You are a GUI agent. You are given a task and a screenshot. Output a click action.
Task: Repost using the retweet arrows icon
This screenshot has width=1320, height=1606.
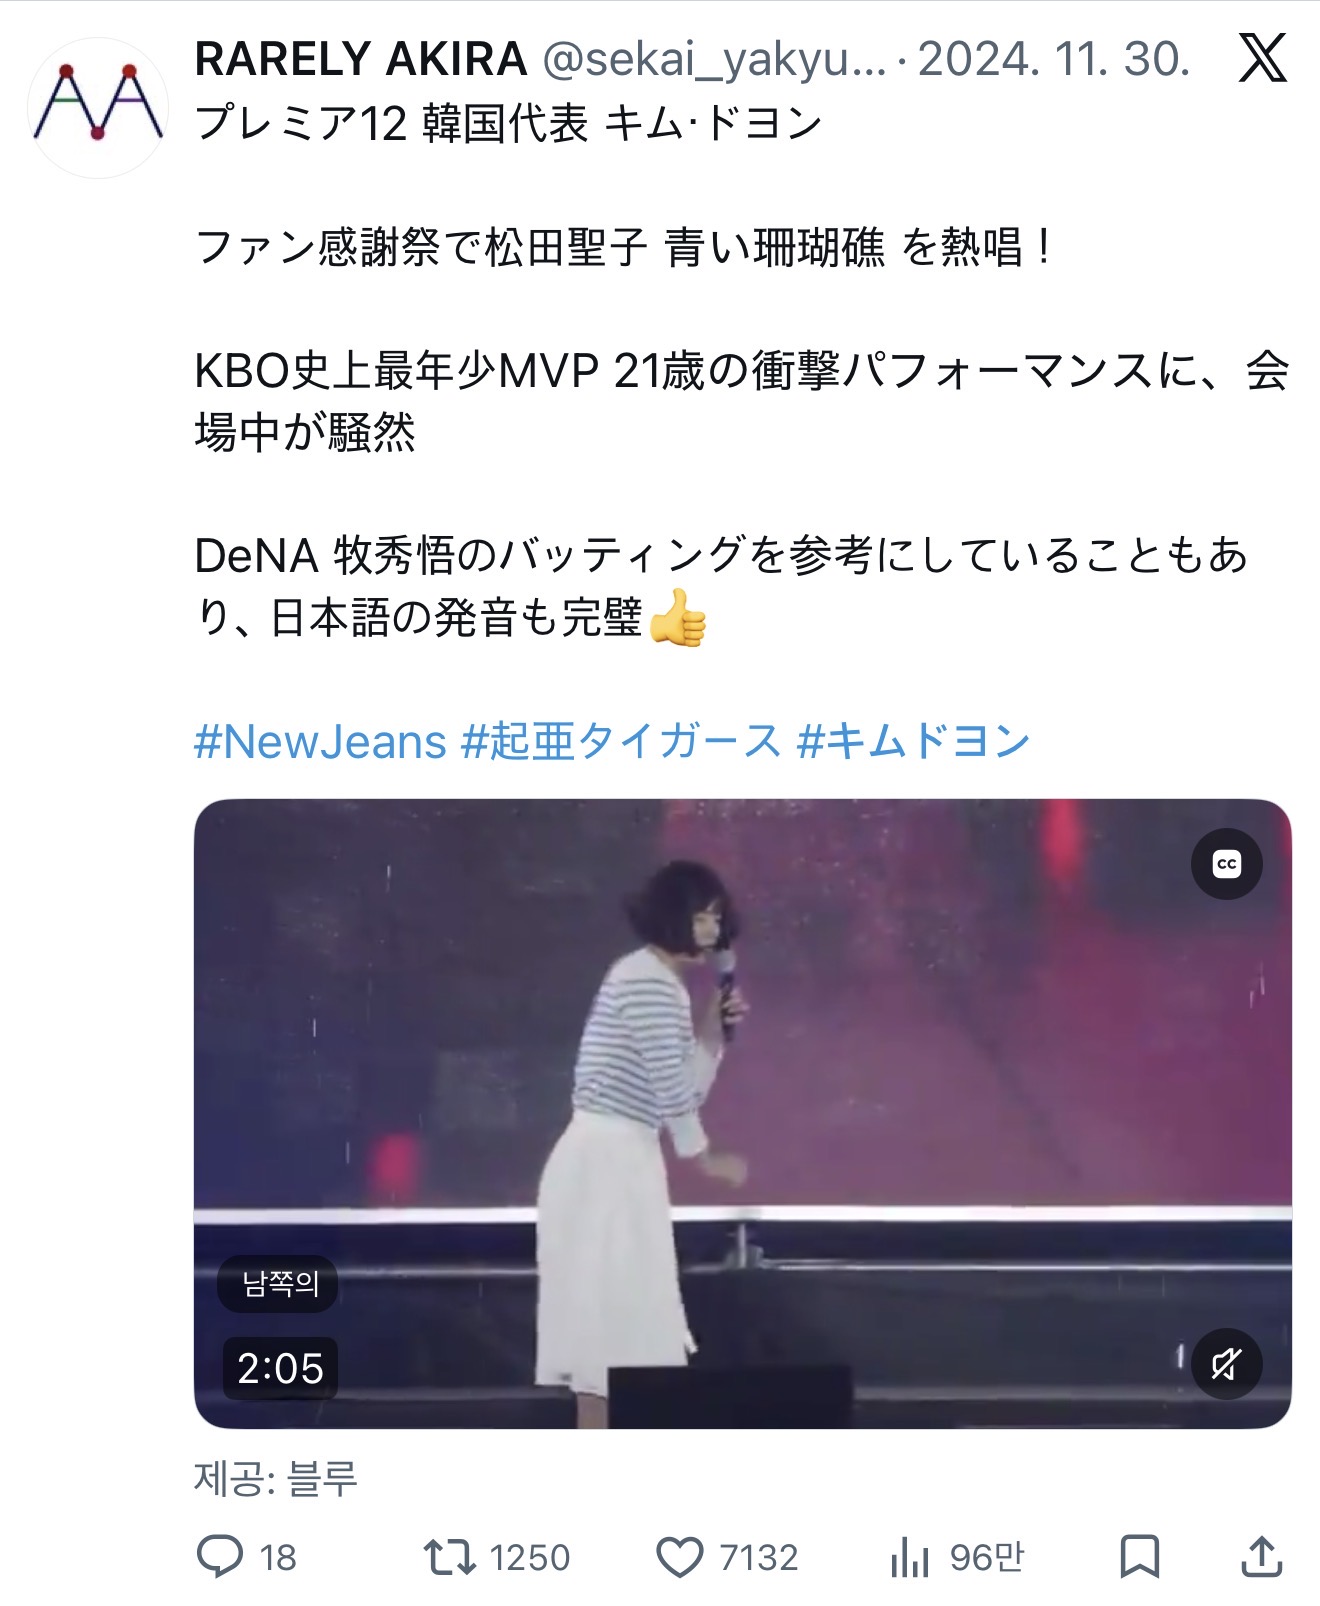tap(449, 1558)
